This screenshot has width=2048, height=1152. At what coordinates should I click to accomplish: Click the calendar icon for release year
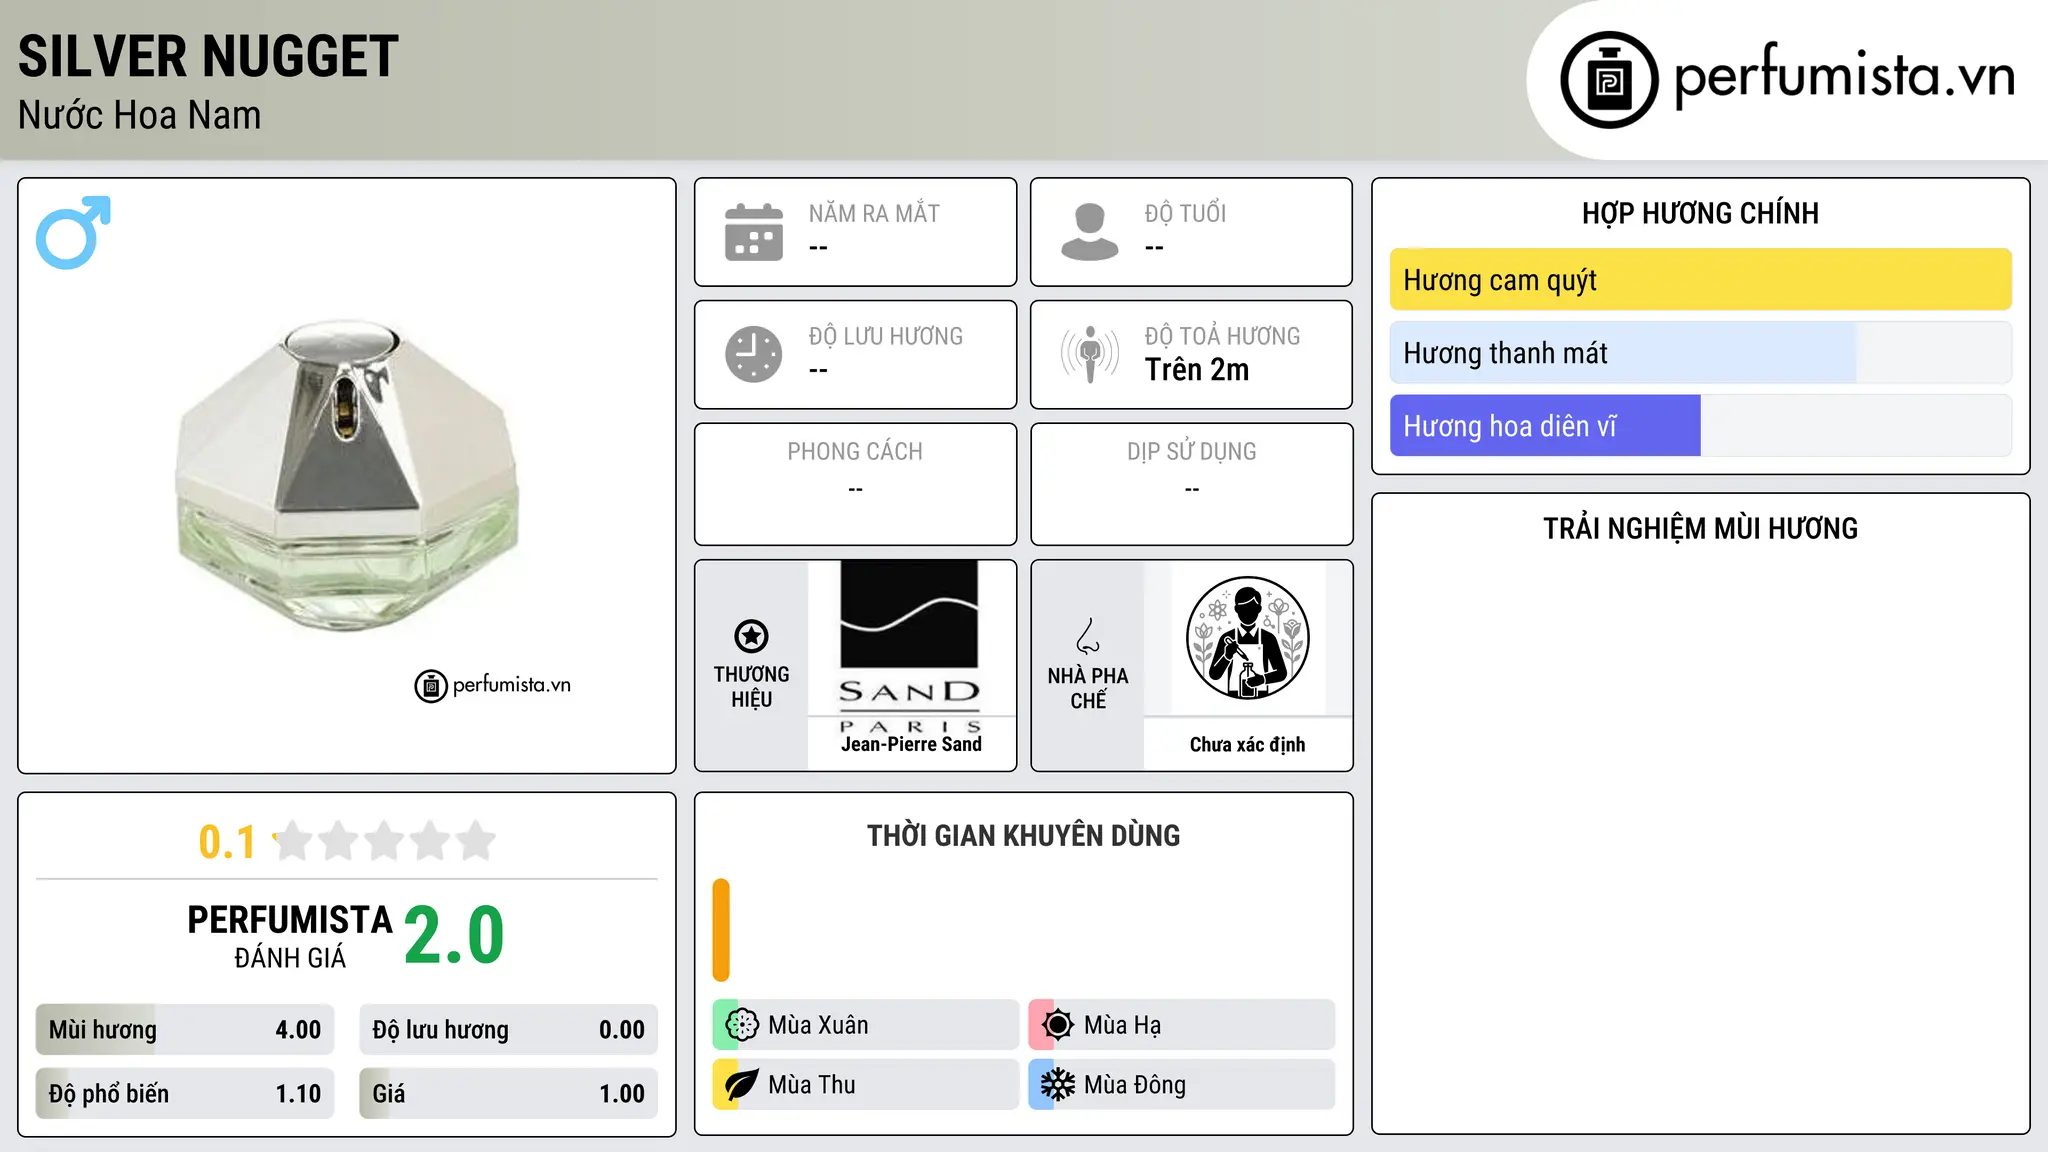pyautogui.click(x=754, y=232)
